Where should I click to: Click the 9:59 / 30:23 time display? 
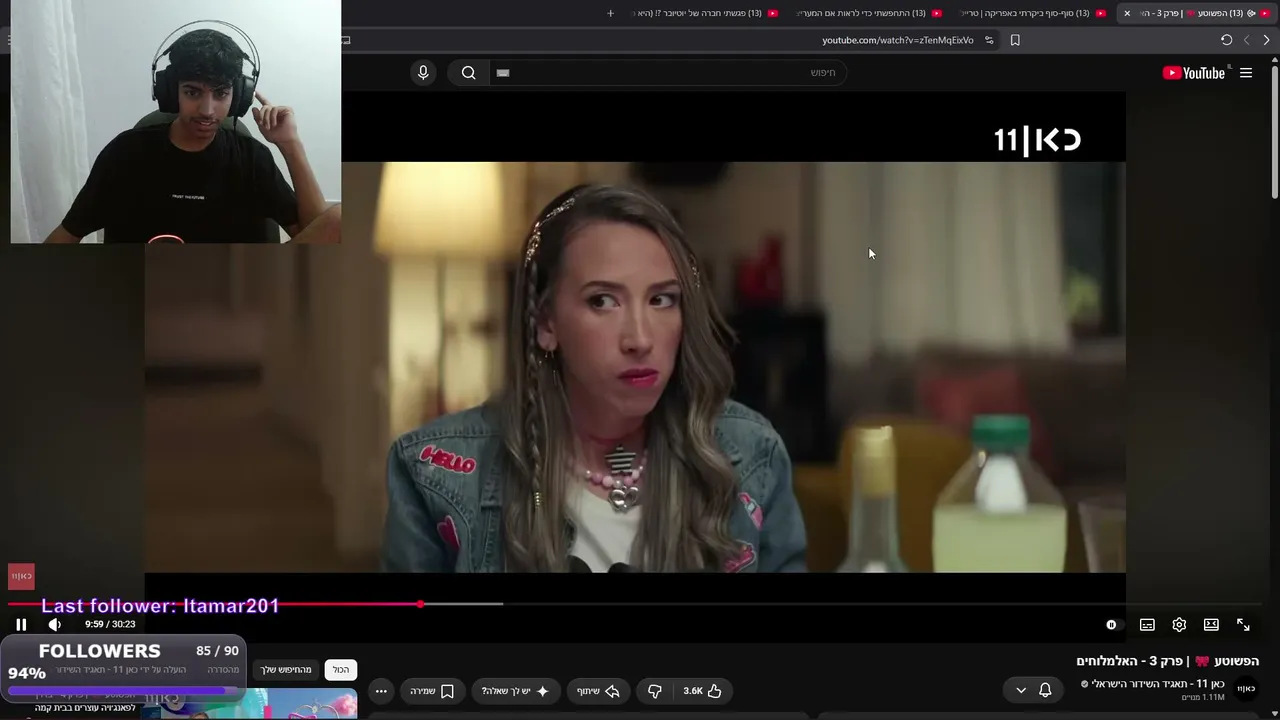(x=110, y=624)
